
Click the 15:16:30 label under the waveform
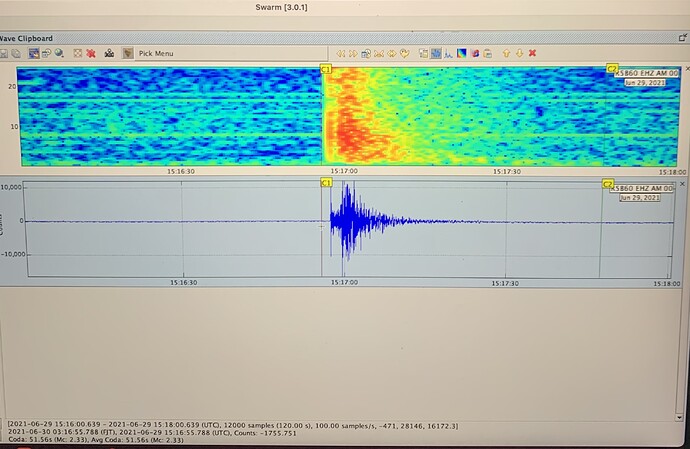pos(184,283)
